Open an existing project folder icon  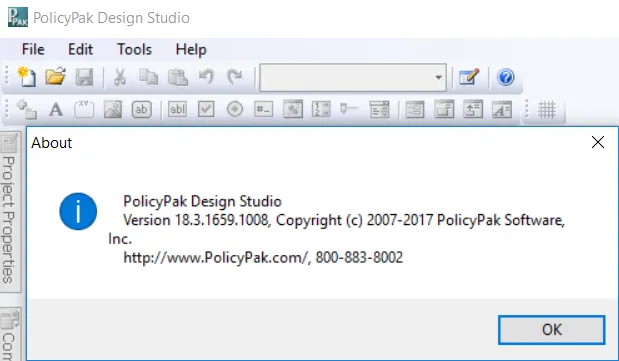55,77
